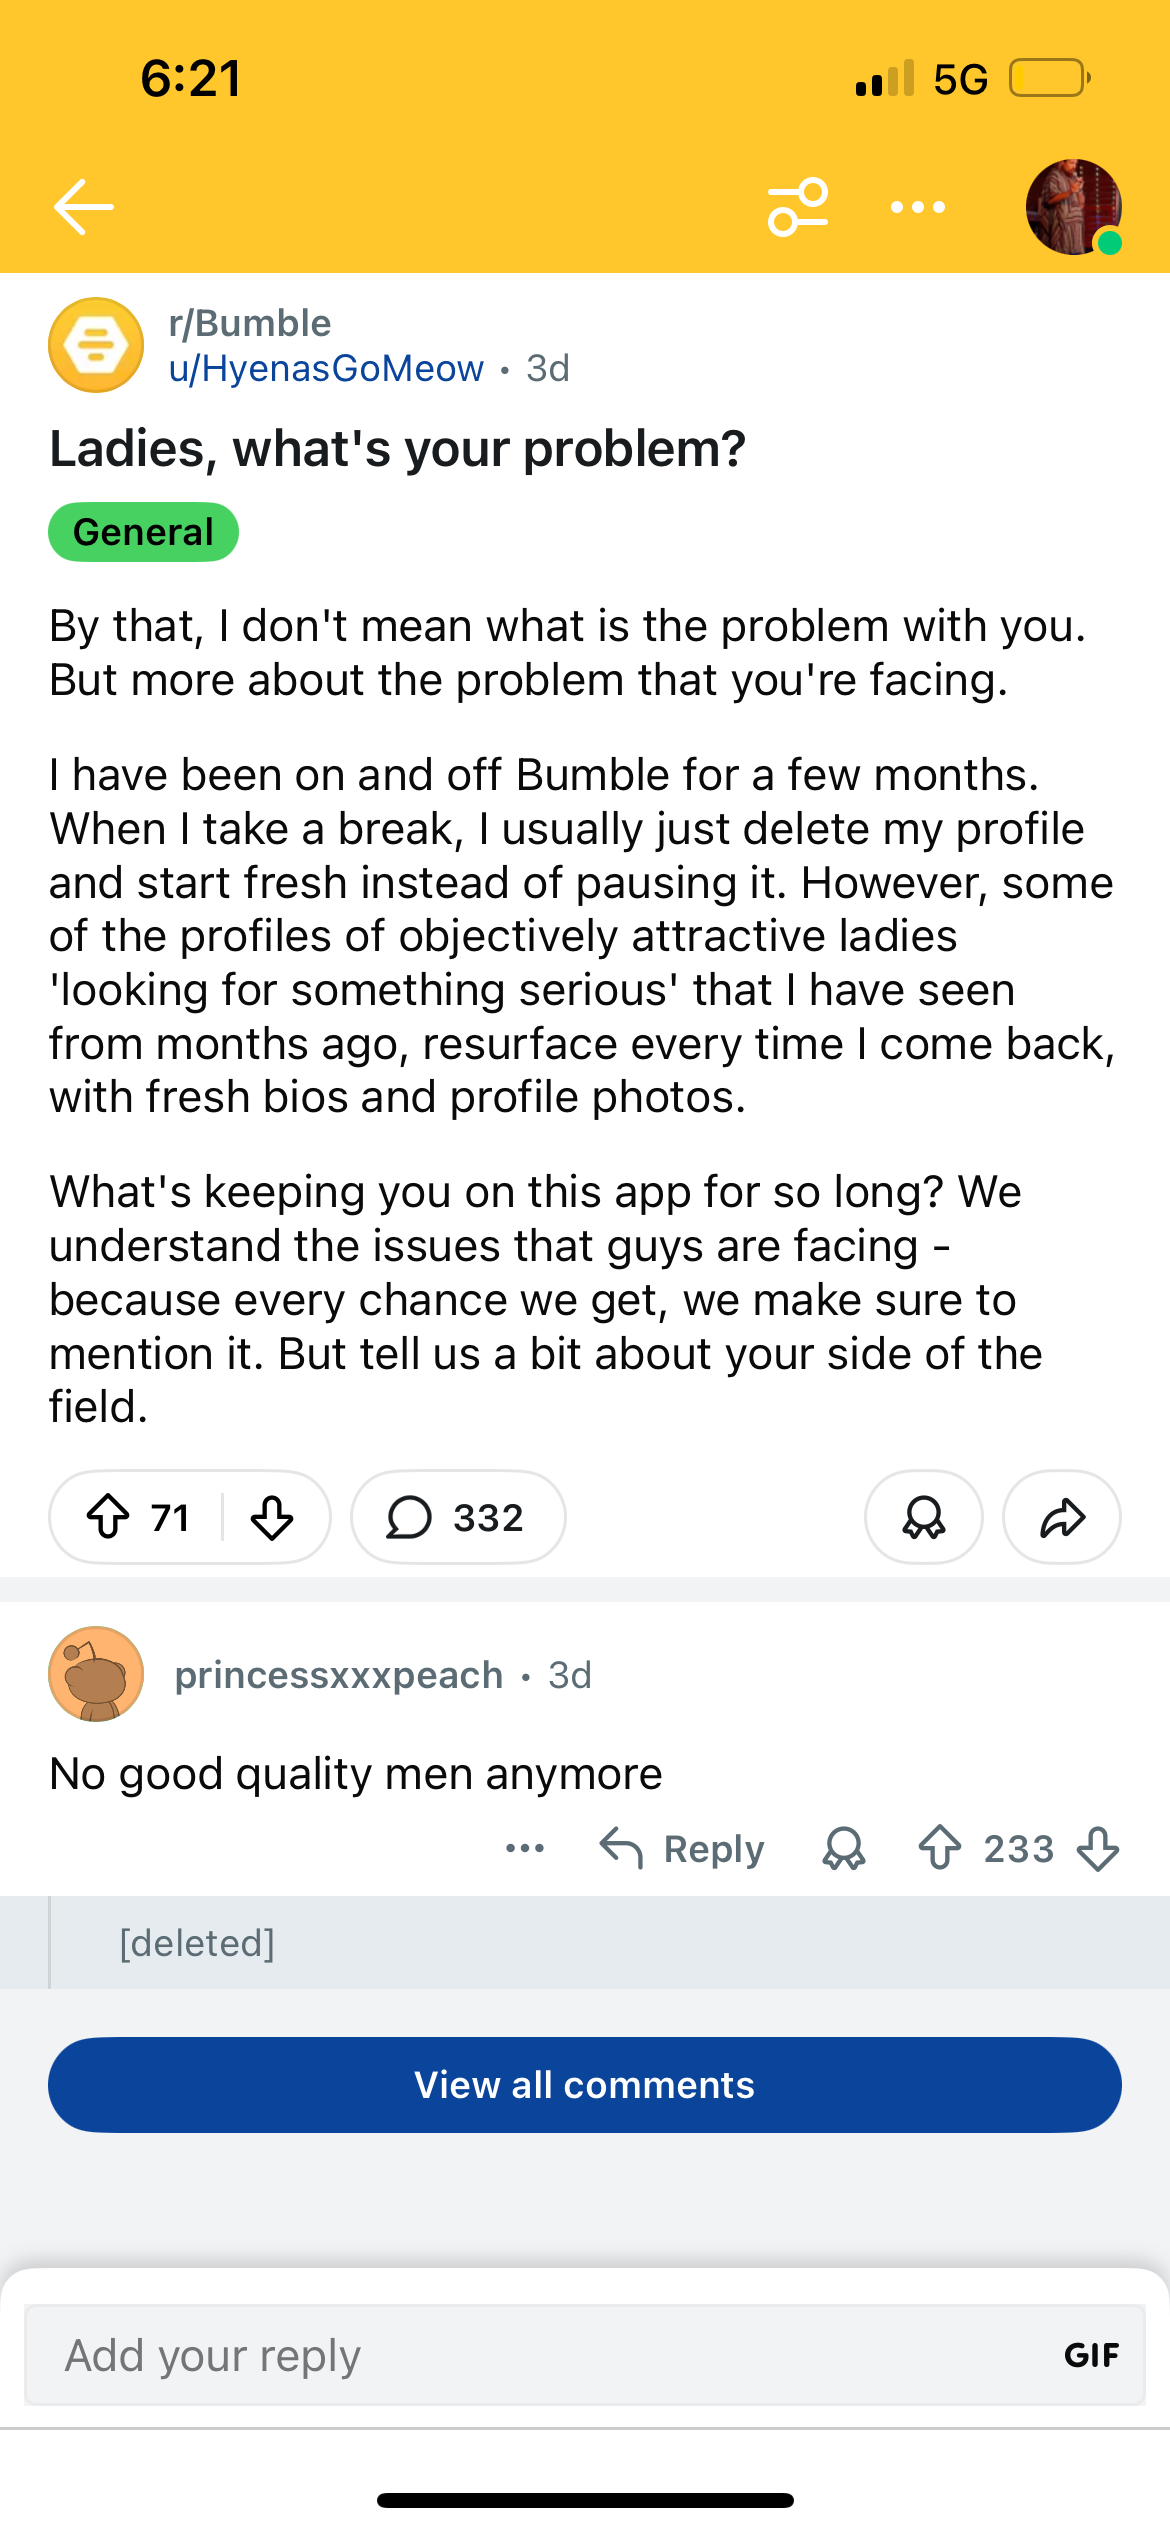Downvote the post
The image size is (1170, 2532).
pos(272,1517)
